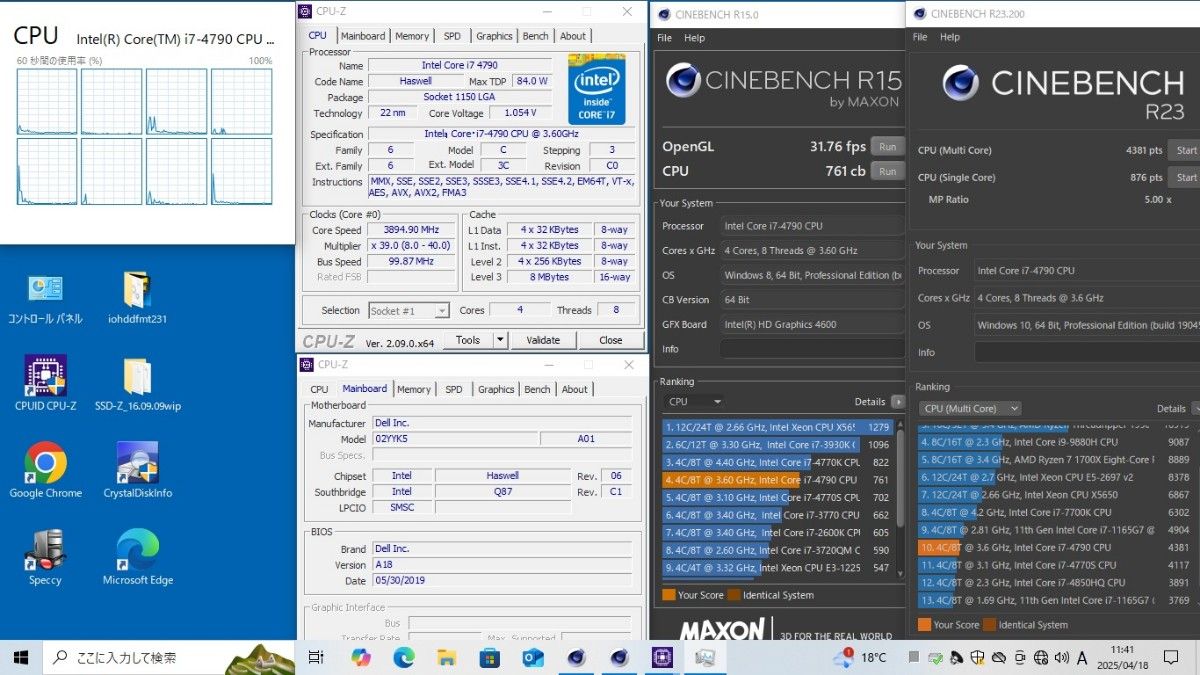Viewport: 1200px width, 675px height.
Task: Open Bench tab in Processor CPU-Z window
Action: pos(536,36)
